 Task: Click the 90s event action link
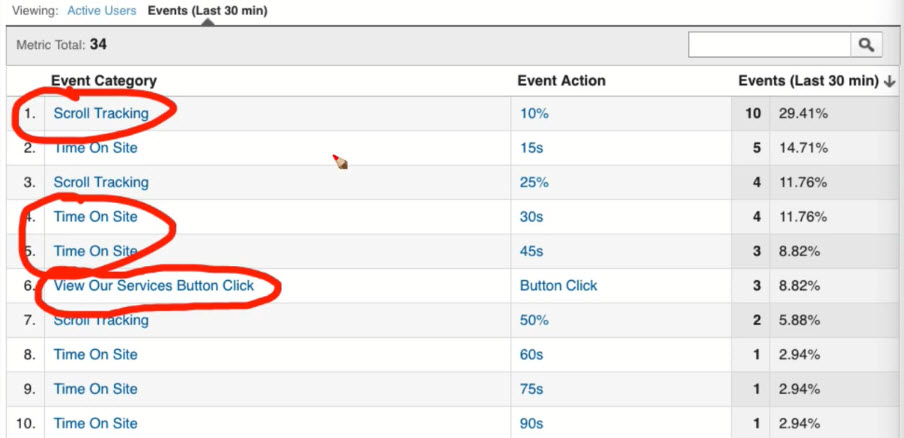coord(531,423)
